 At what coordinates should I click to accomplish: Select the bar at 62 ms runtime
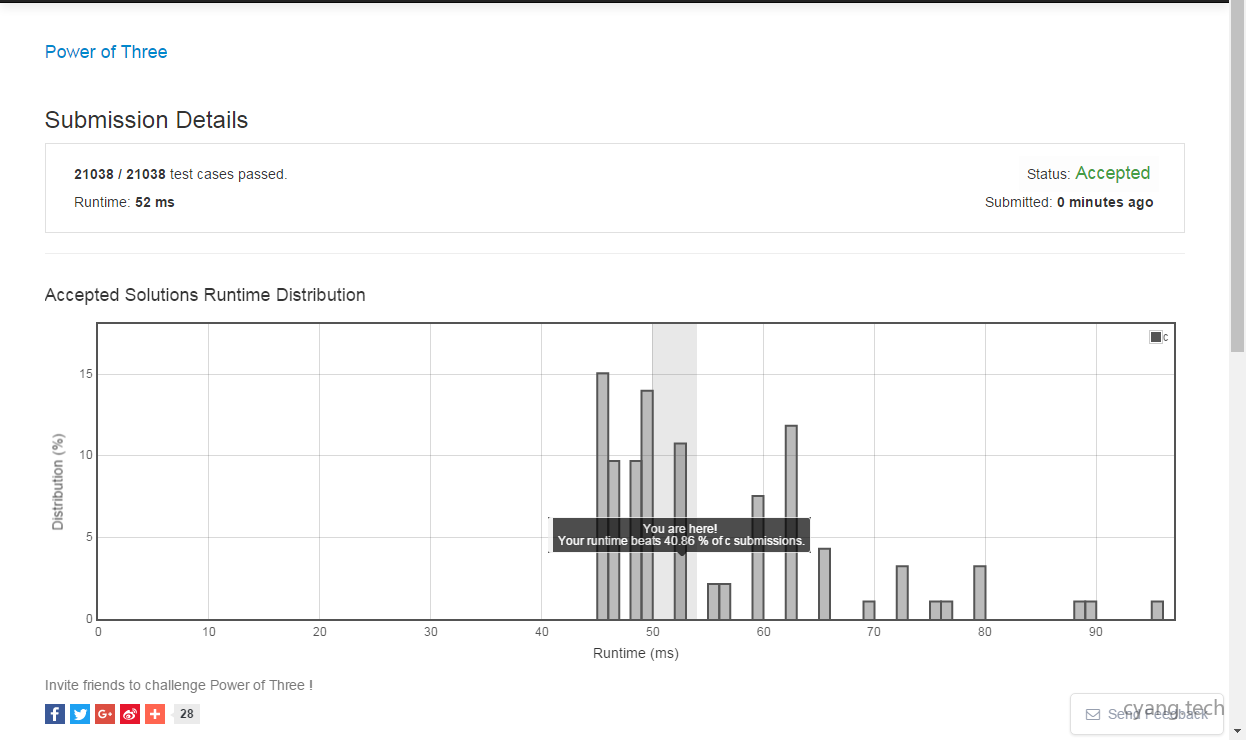tap(791, 522)
